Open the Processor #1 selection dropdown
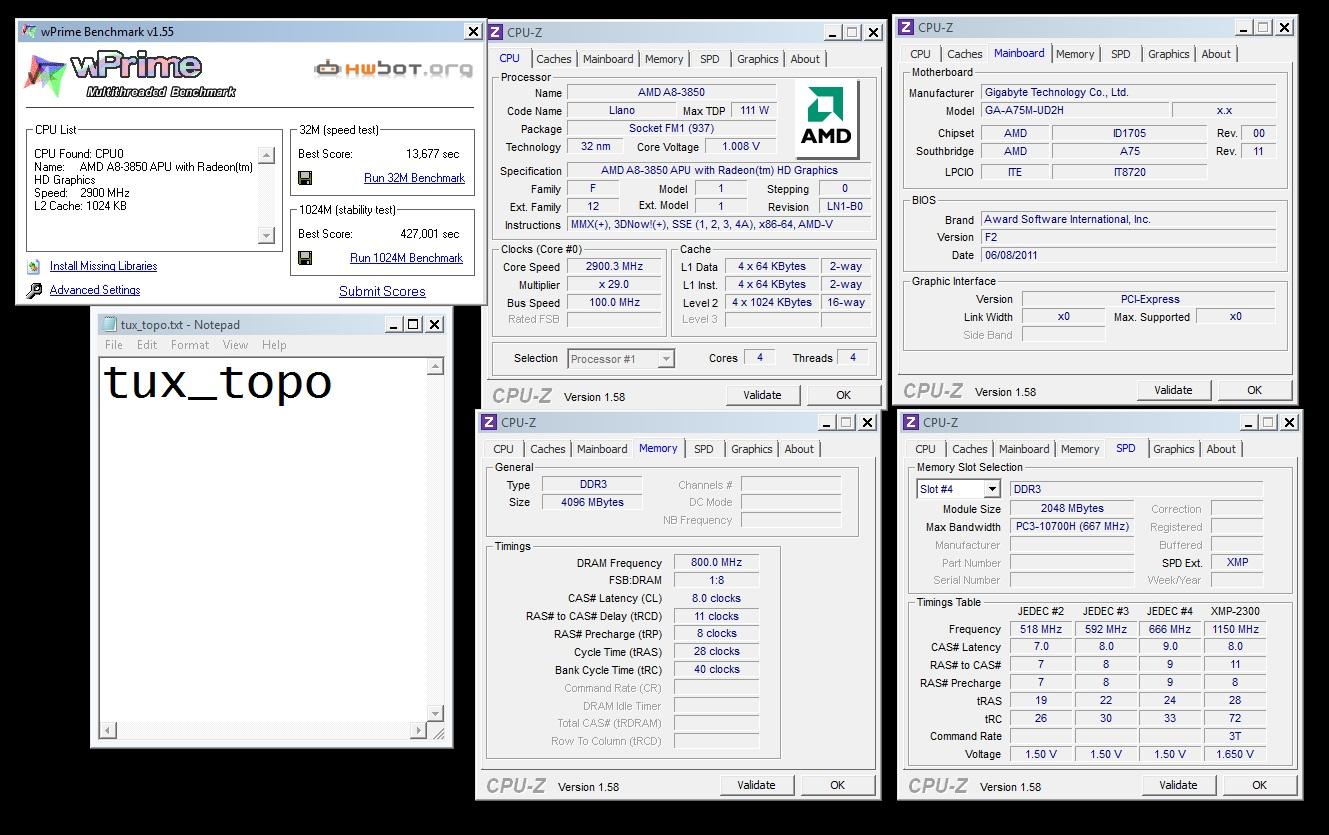This screenshot has width=1329, height=835. (x=666, y=358)
